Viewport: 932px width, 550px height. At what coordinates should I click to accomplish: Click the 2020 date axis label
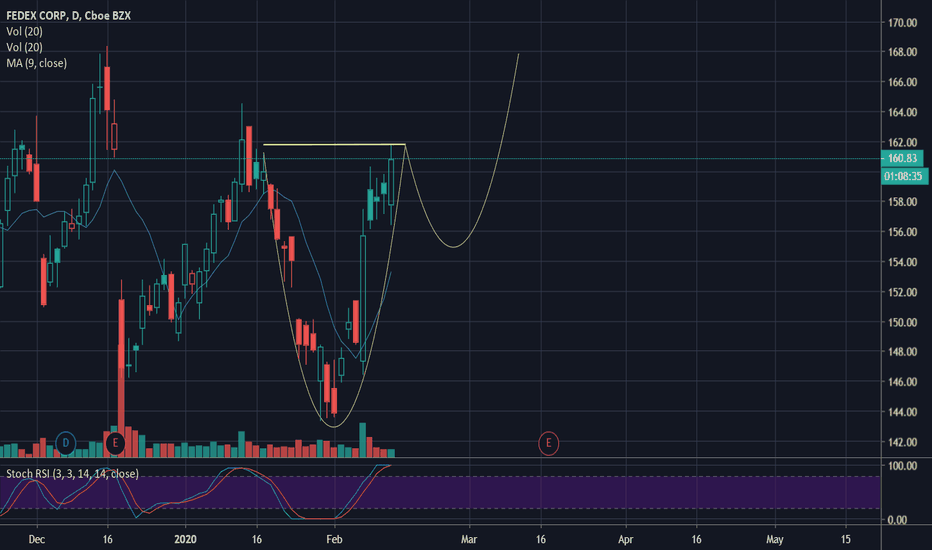click(x=185, y=539)
